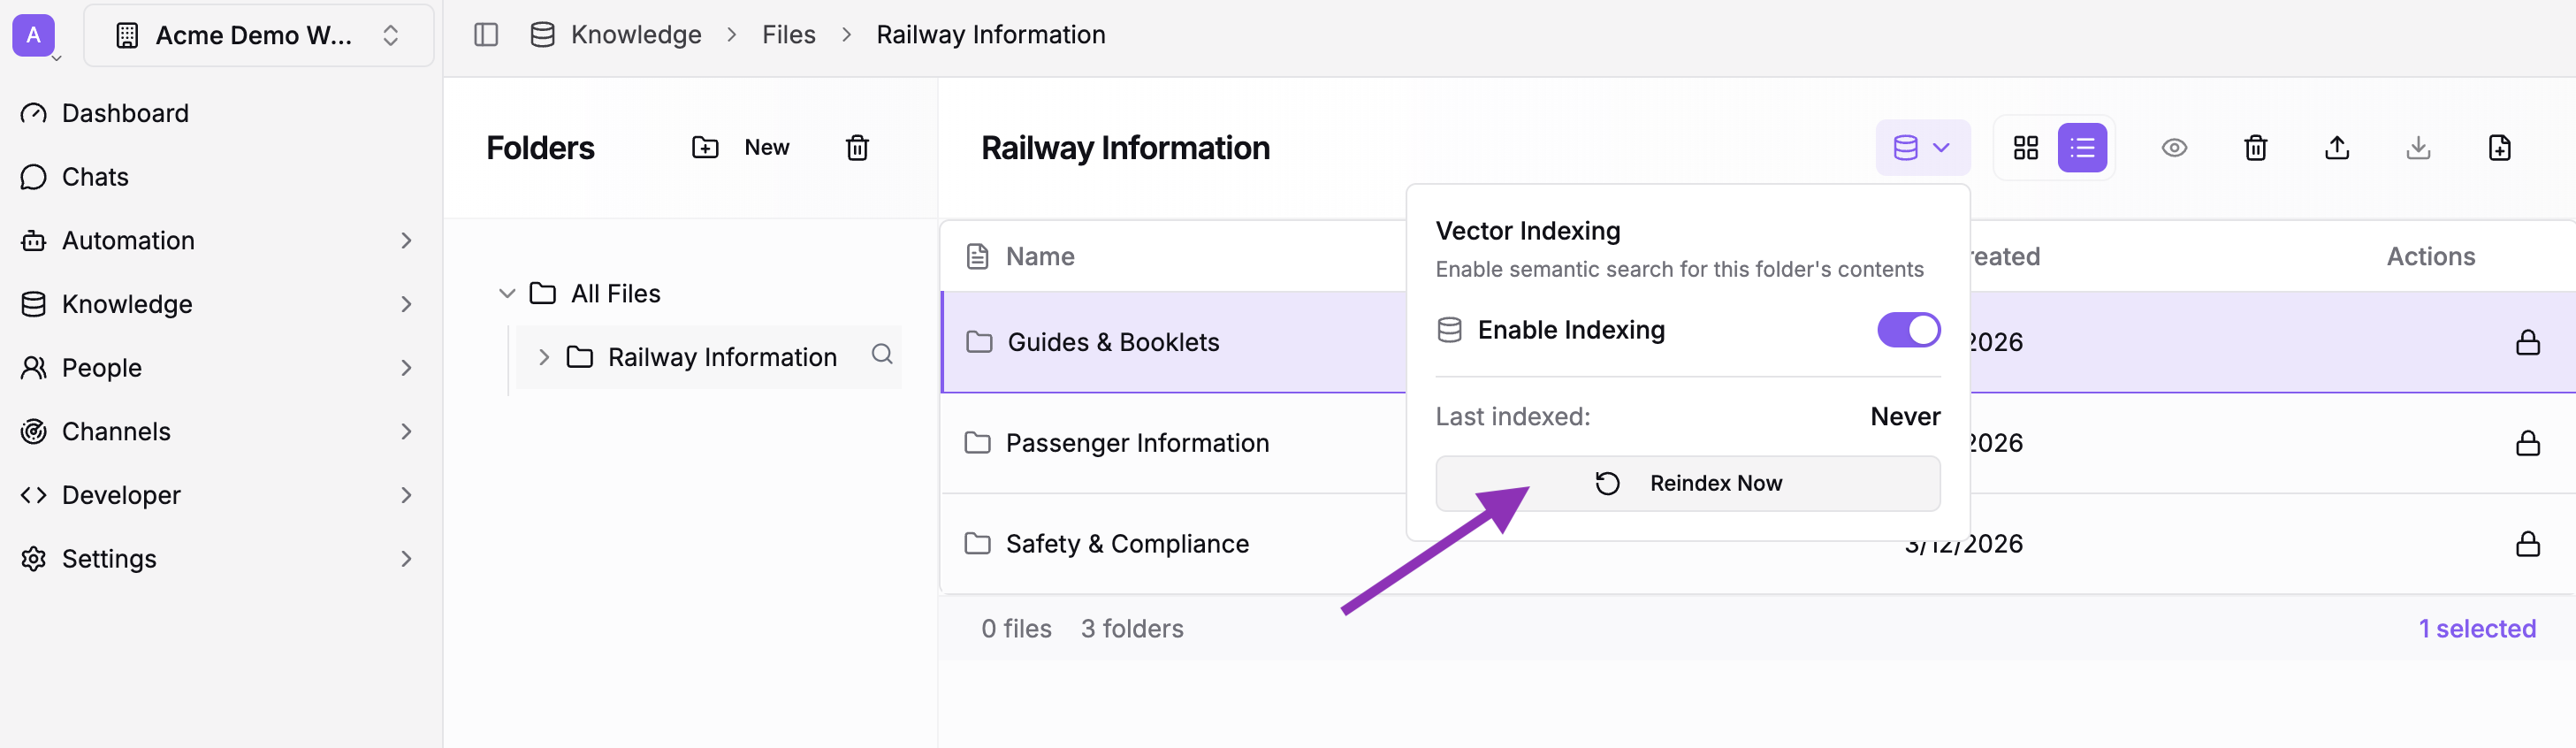Click the Reindex Now button

tap(1687, 483)
